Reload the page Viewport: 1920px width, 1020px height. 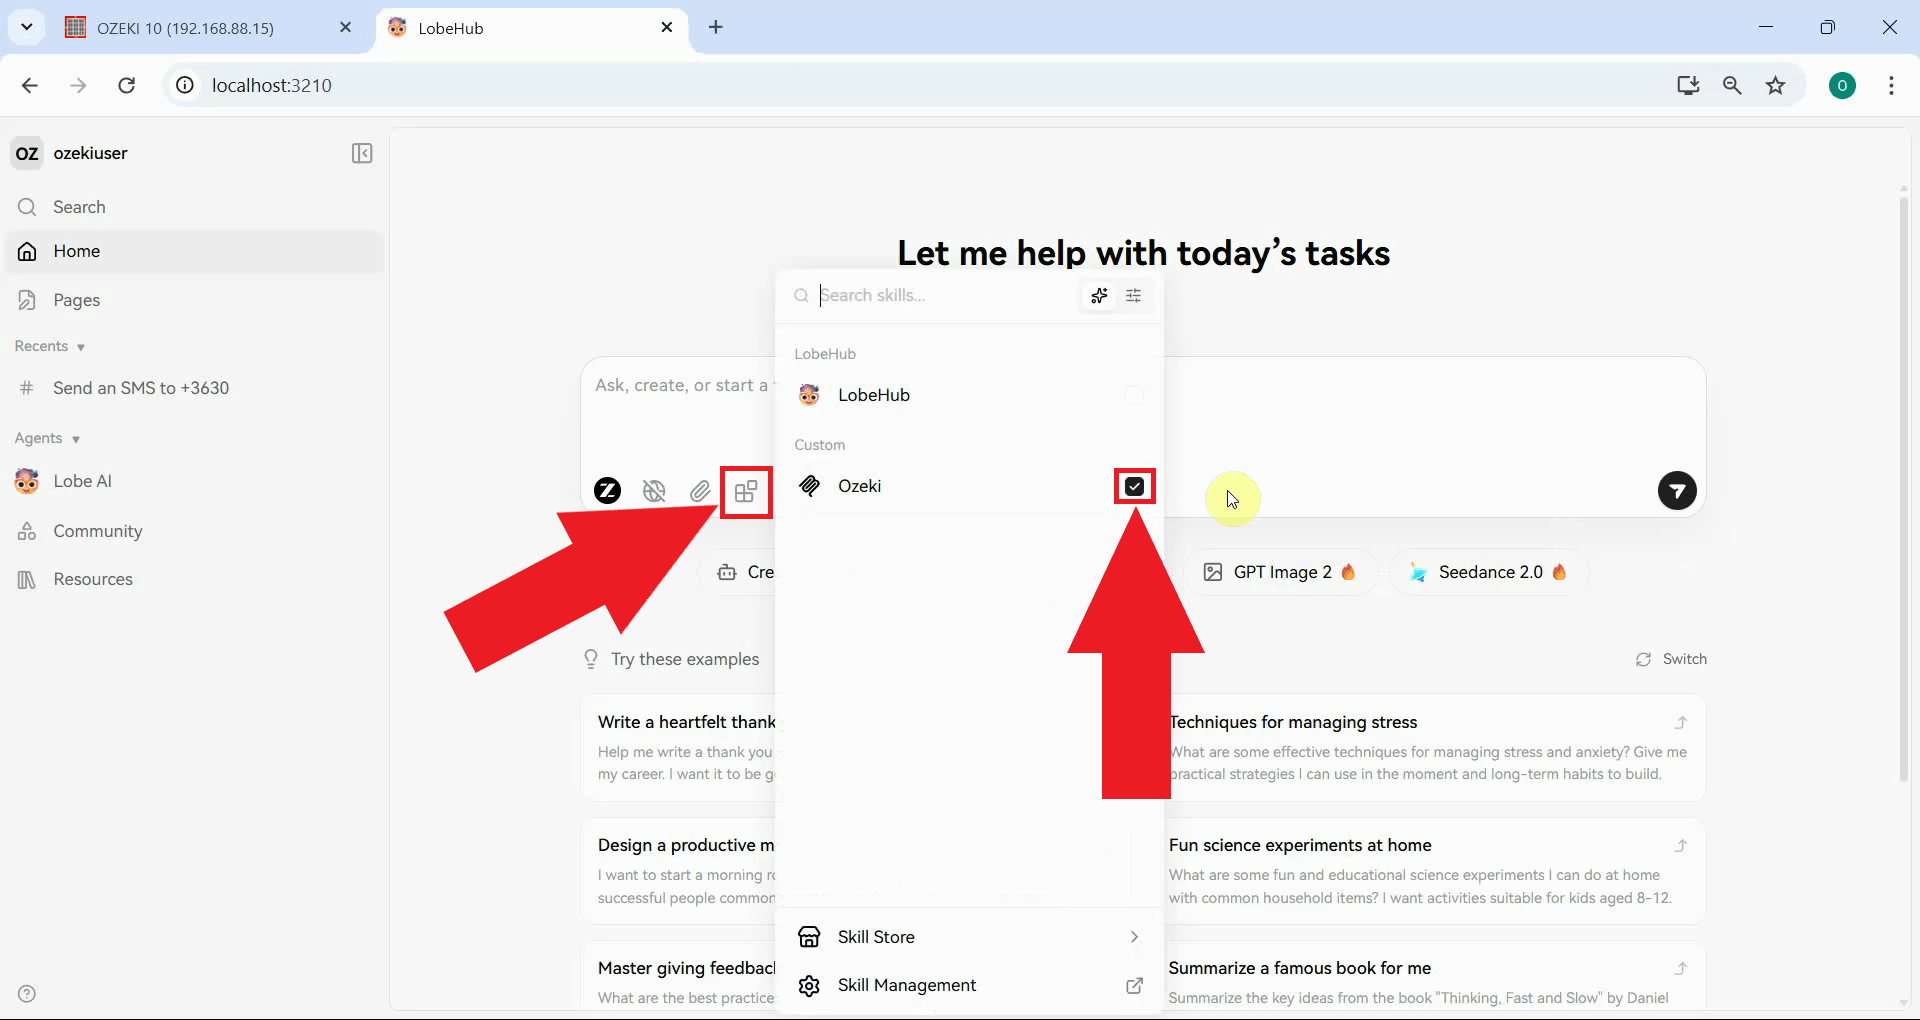point(126,85)
